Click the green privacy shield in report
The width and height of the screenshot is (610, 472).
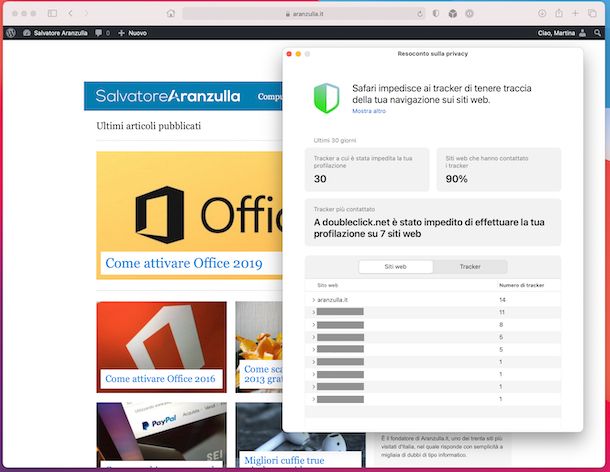pyautogui.click(x=326, y=98)
